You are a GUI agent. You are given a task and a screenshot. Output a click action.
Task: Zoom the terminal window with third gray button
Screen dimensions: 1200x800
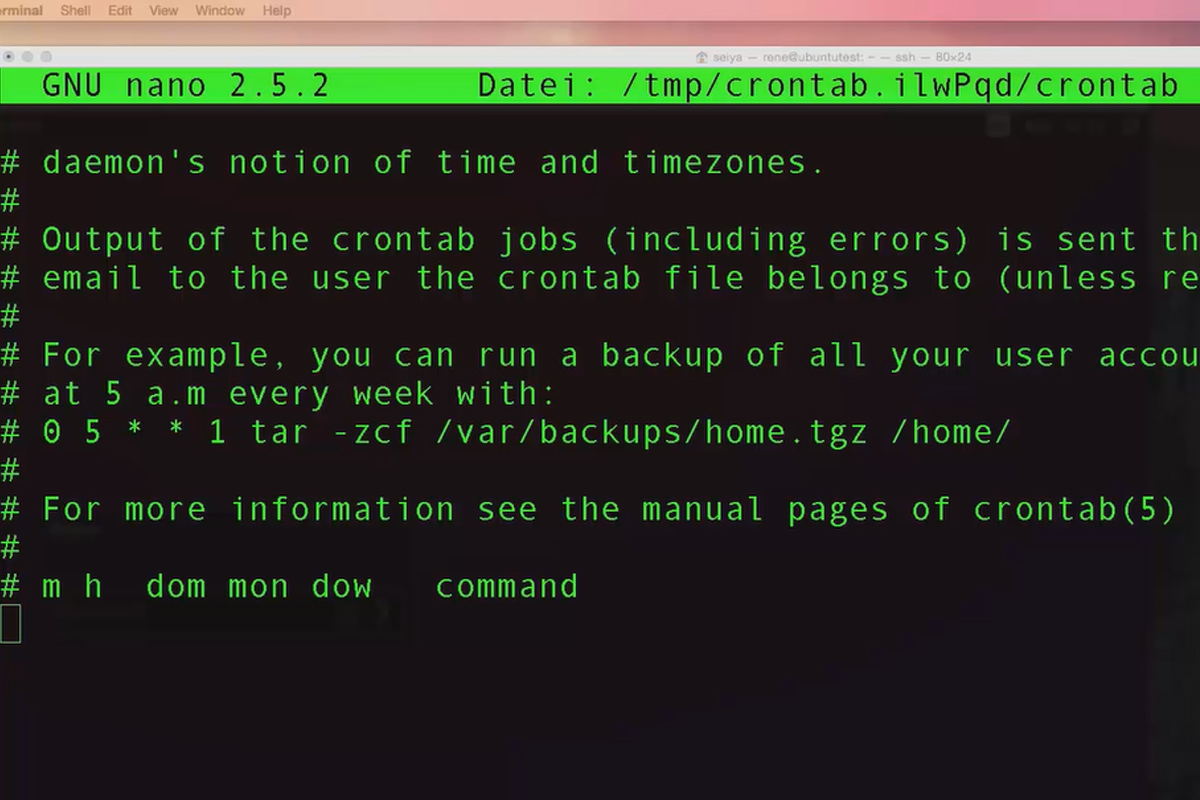(46, 57)
